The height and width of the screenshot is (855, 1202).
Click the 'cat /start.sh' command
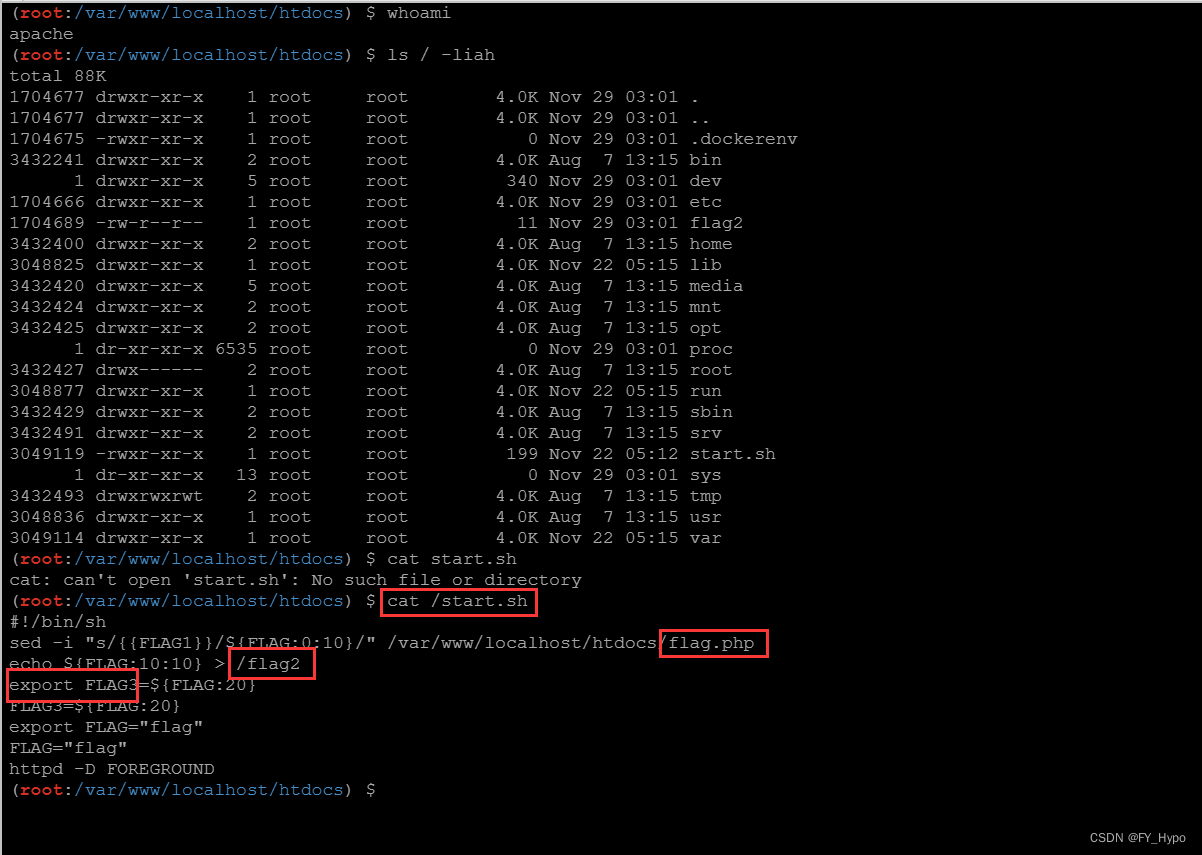tap(457, 601)
